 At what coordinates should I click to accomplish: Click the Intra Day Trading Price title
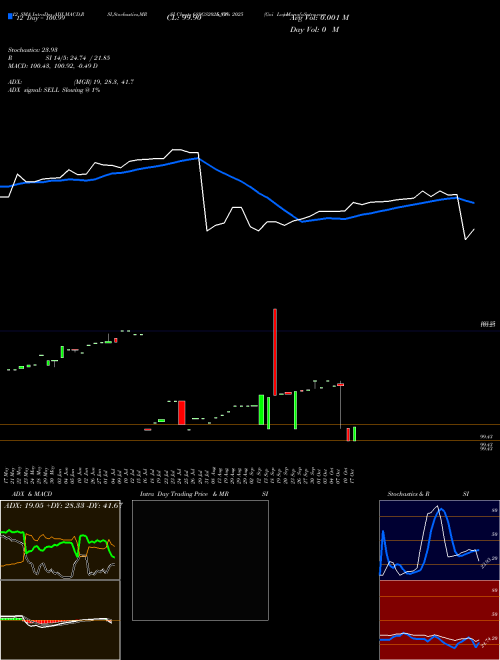coord(185,494)
